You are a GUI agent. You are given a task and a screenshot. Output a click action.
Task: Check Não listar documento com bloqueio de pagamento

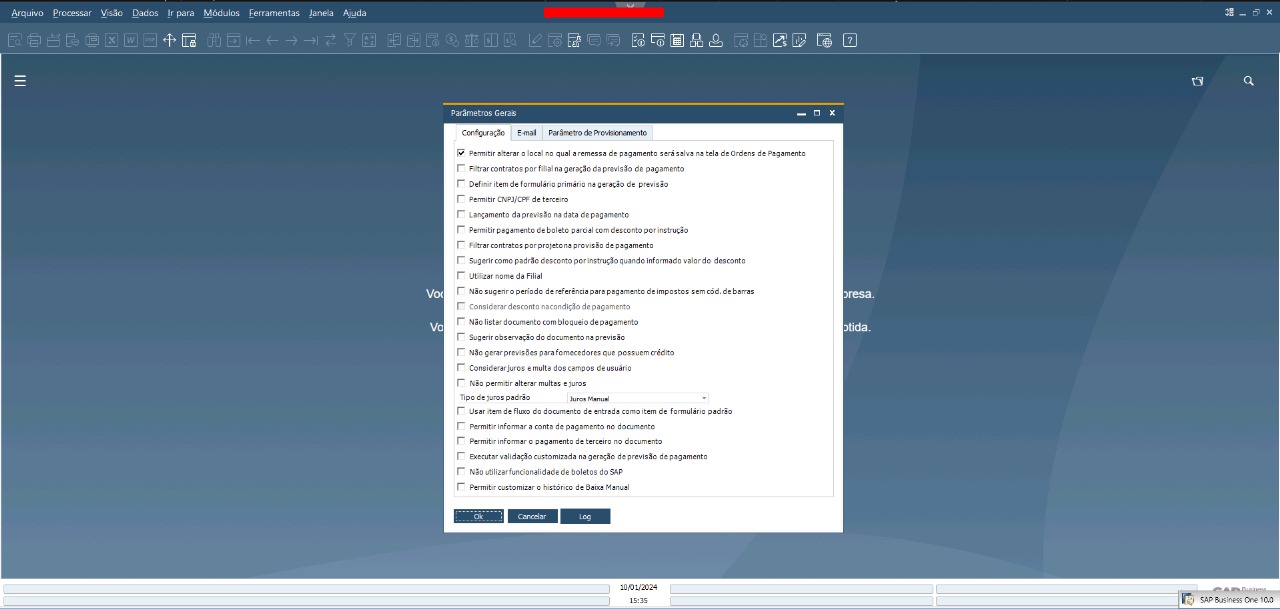(461, 322)
